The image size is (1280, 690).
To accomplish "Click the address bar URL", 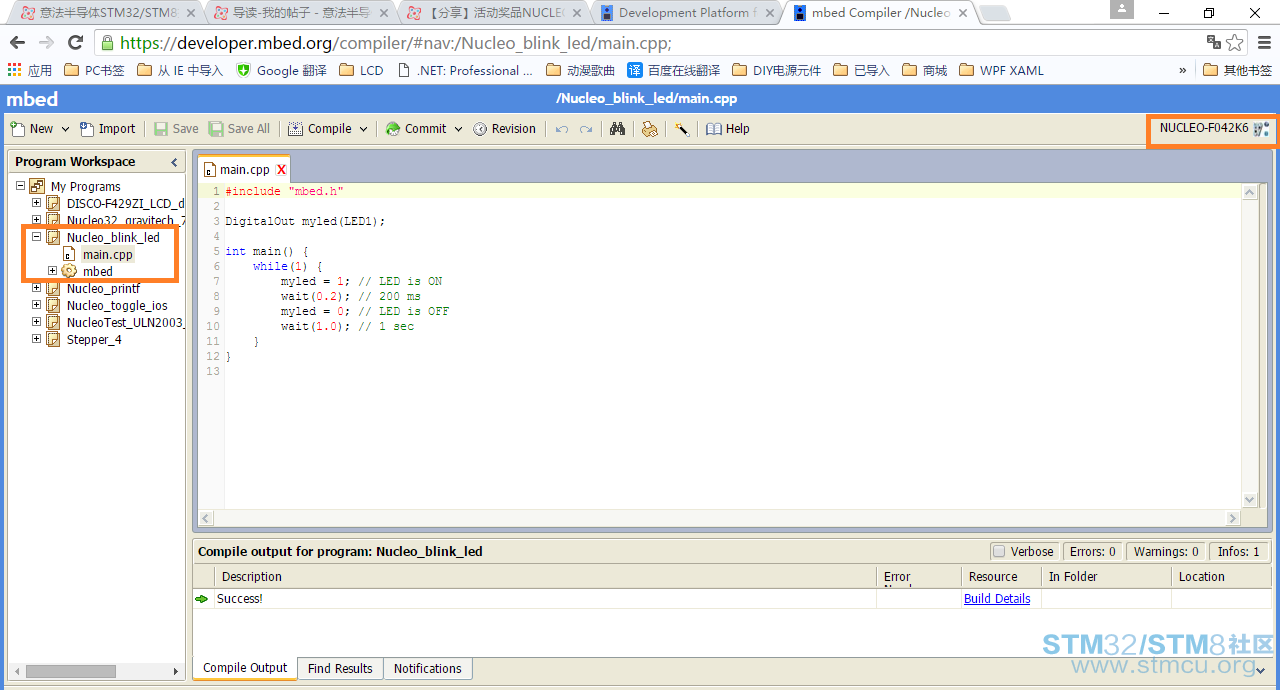I will (396, 43).
